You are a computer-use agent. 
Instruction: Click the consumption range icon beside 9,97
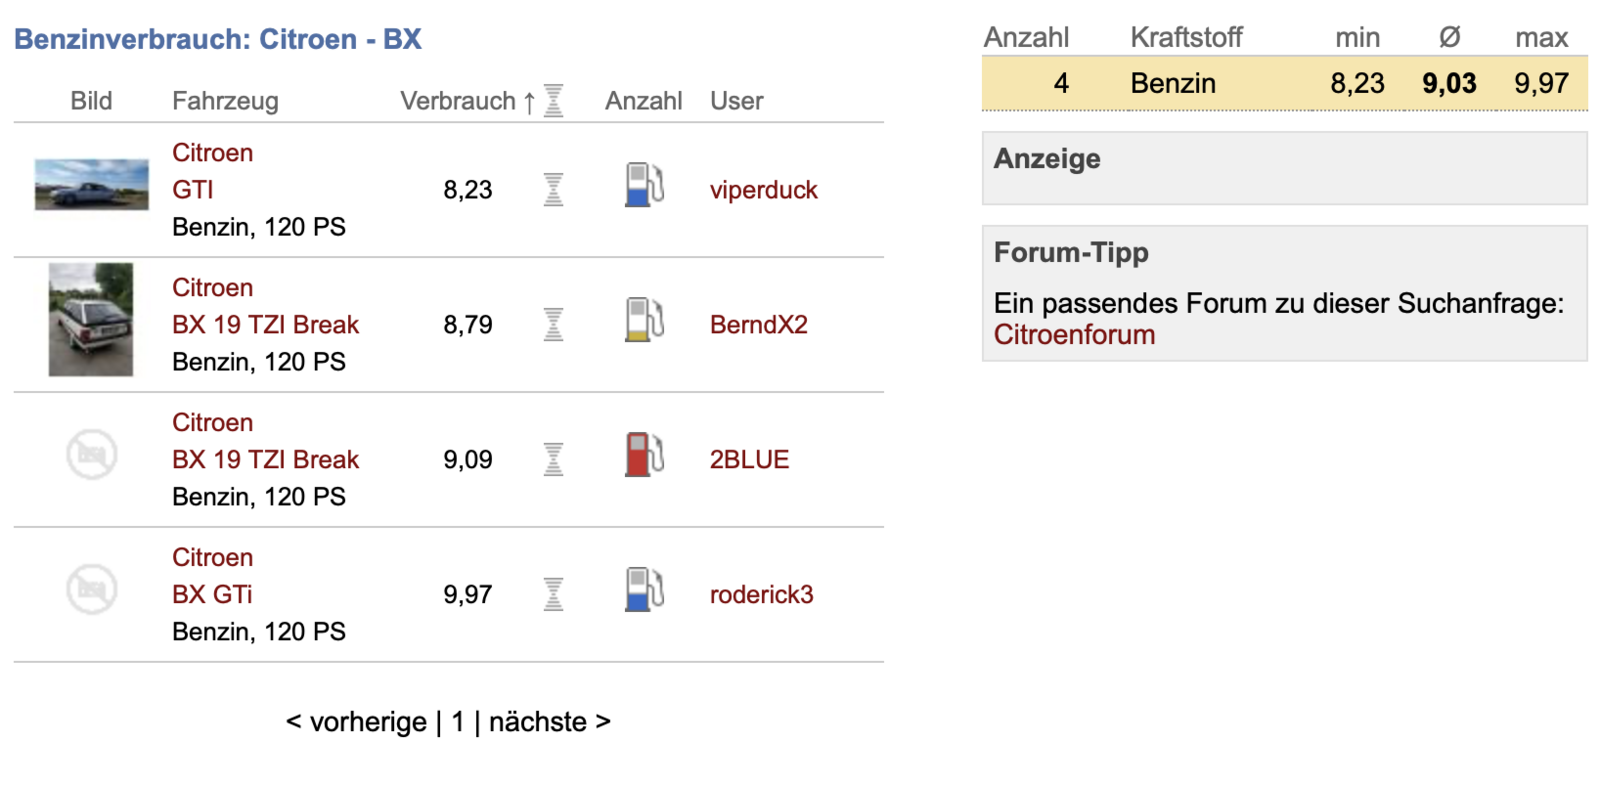click(x=553, y=594)
